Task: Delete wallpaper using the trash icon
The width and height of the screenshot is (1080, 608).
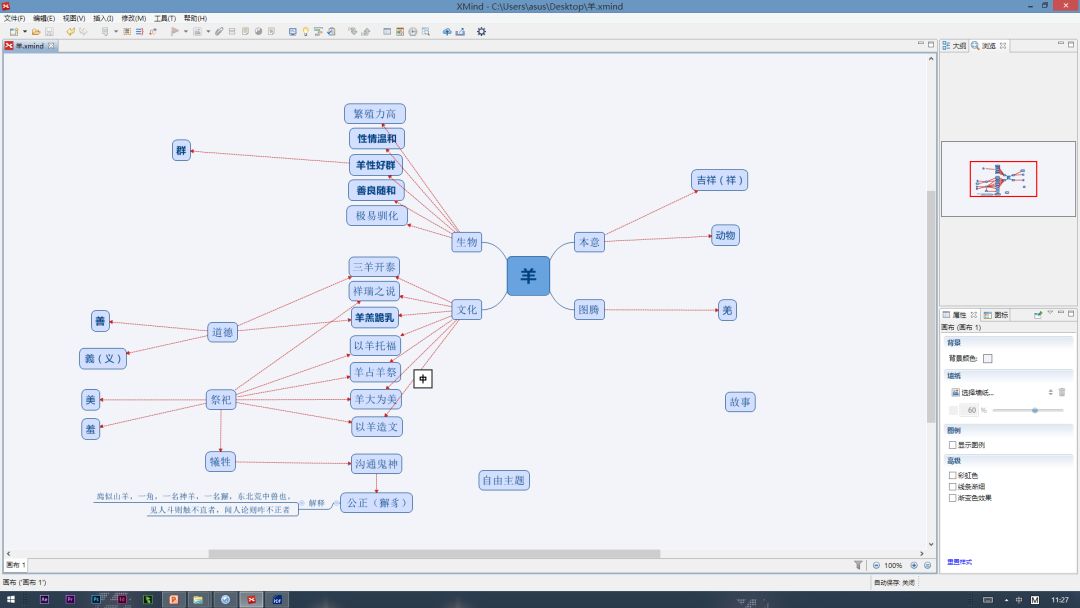Action: pos(1062,392)
